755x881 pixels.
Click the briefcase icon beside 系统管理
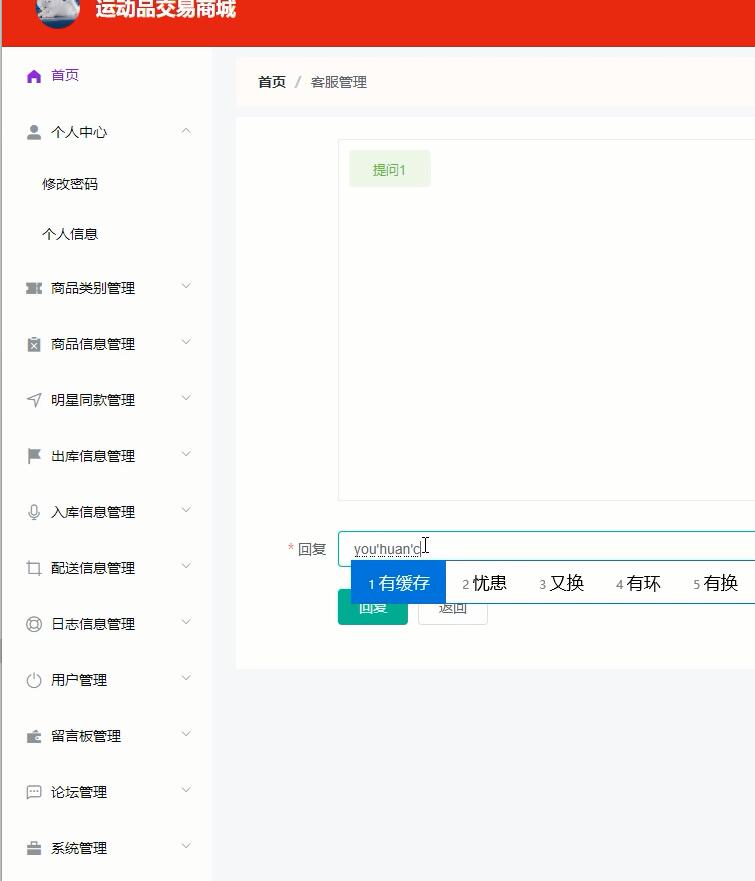34,848
